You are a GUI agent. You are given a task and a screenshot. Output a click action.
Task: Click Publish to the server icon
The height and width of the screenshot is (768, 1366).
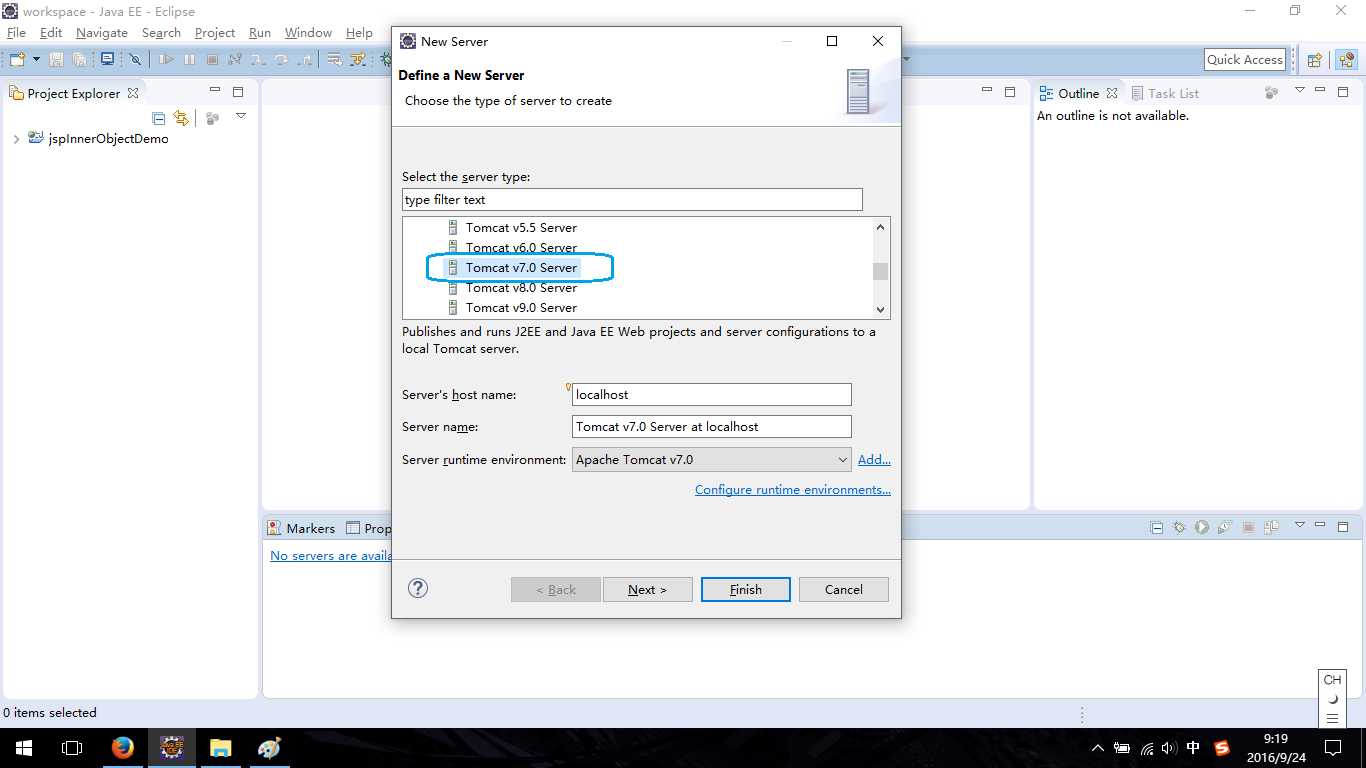(1271, 527)
